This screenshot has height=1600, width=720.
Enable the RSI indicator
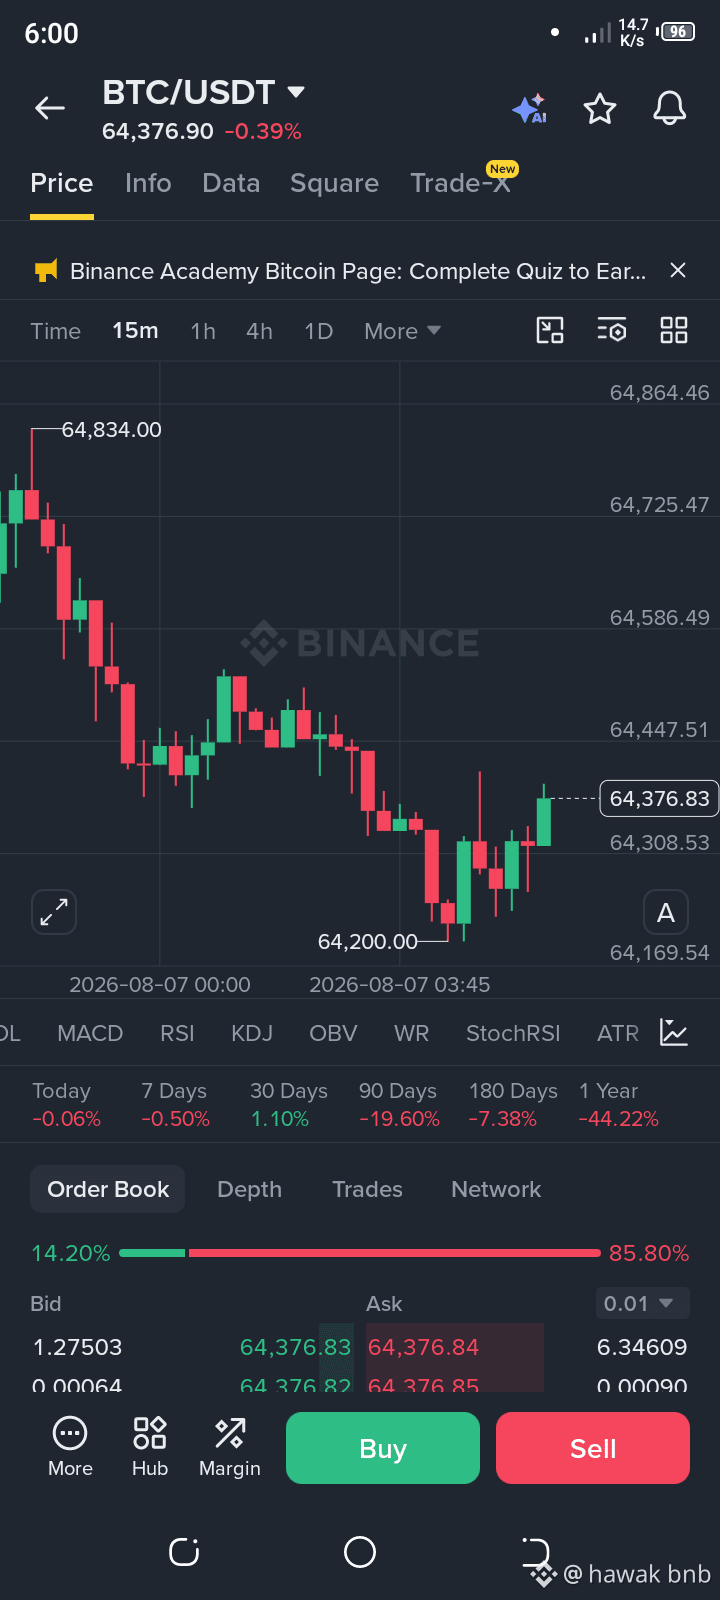tap(177, 1033)
